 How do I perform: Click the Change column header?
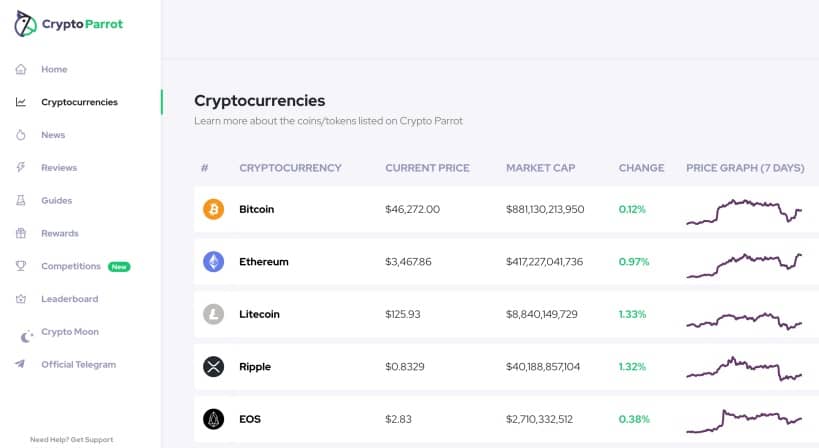coord(641,168)
